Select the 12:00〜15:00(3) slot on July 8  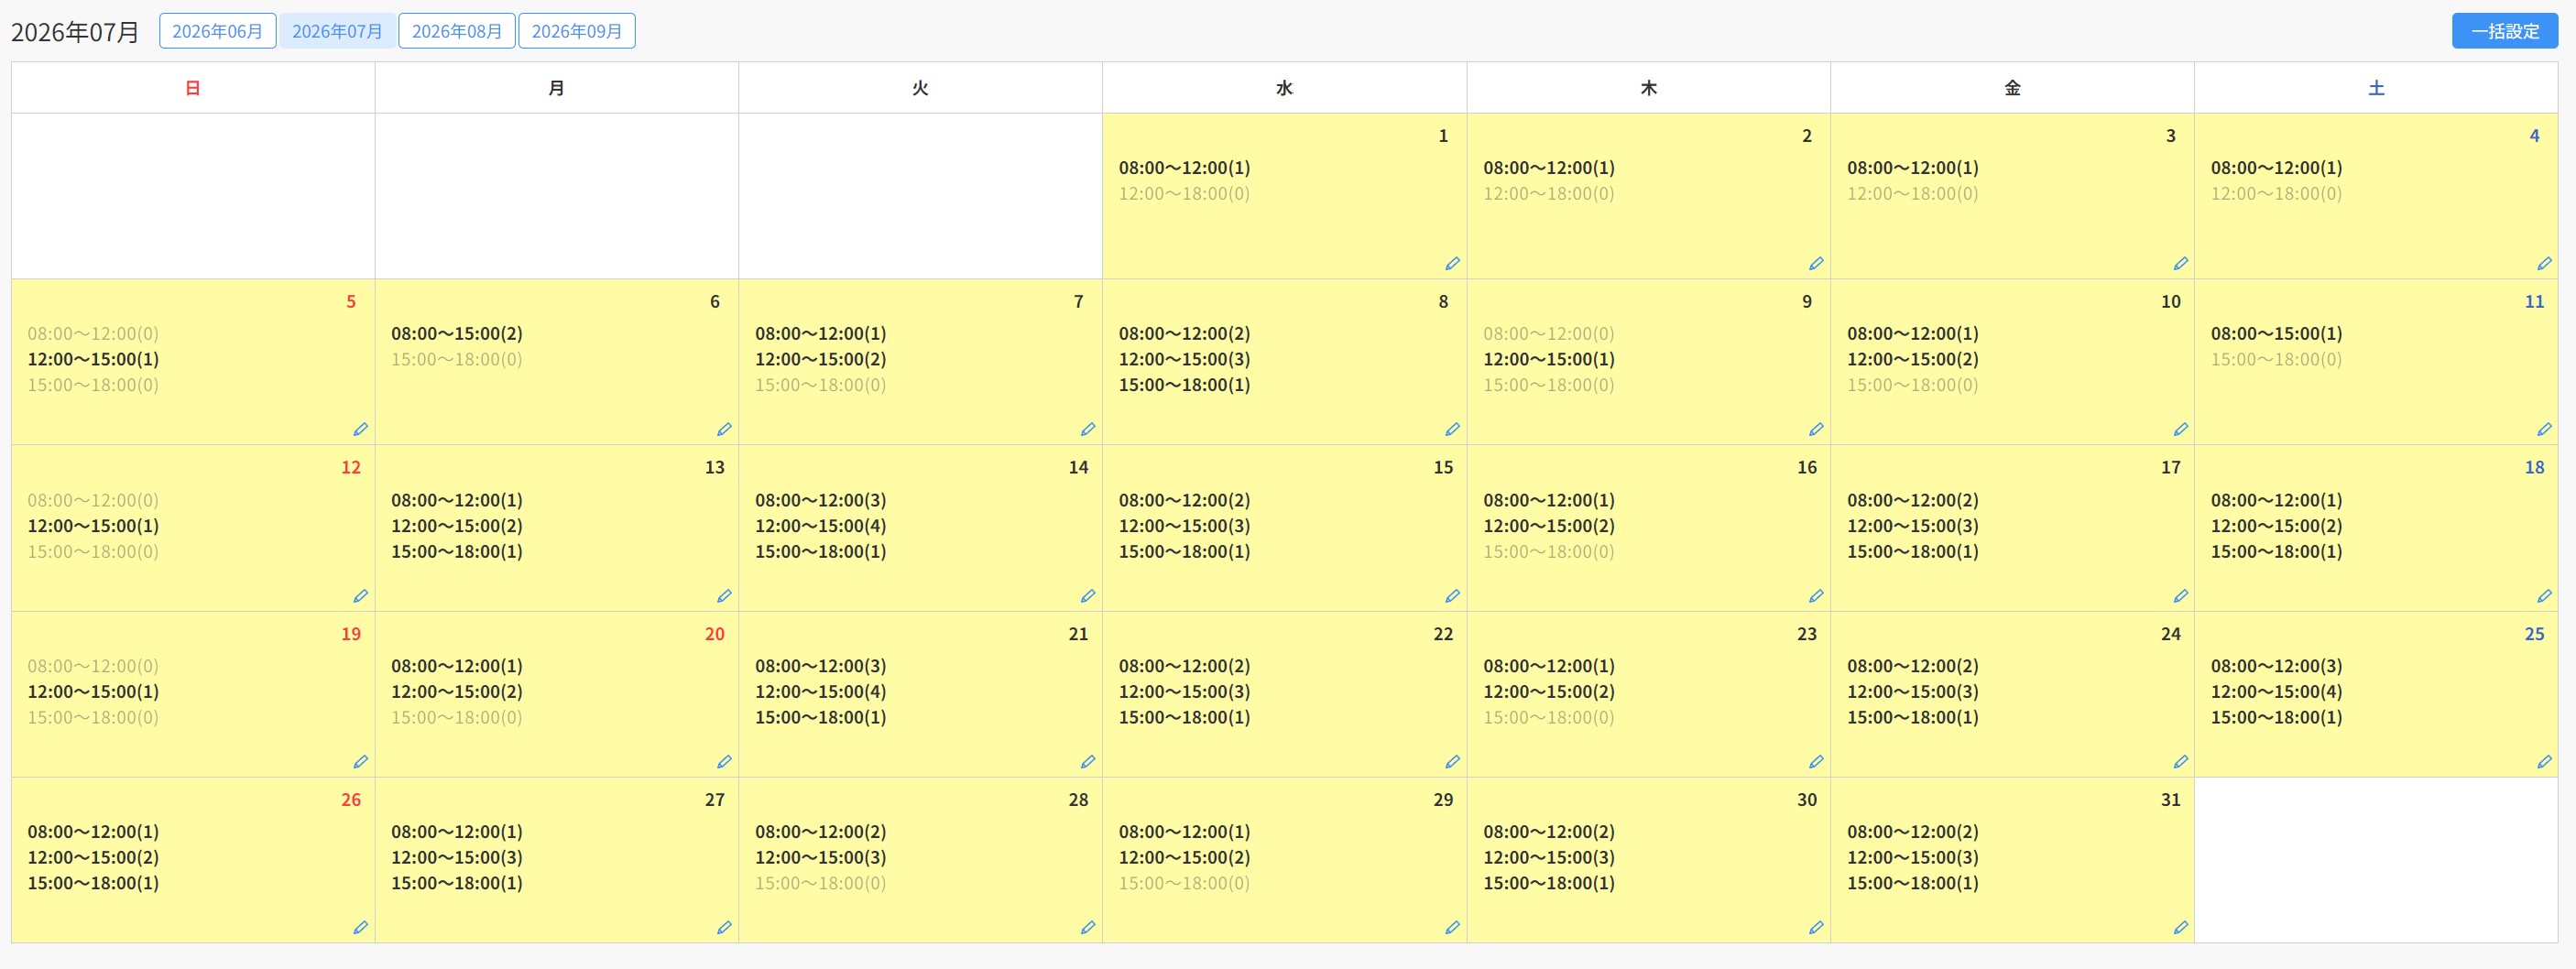tap(1184, 359)
